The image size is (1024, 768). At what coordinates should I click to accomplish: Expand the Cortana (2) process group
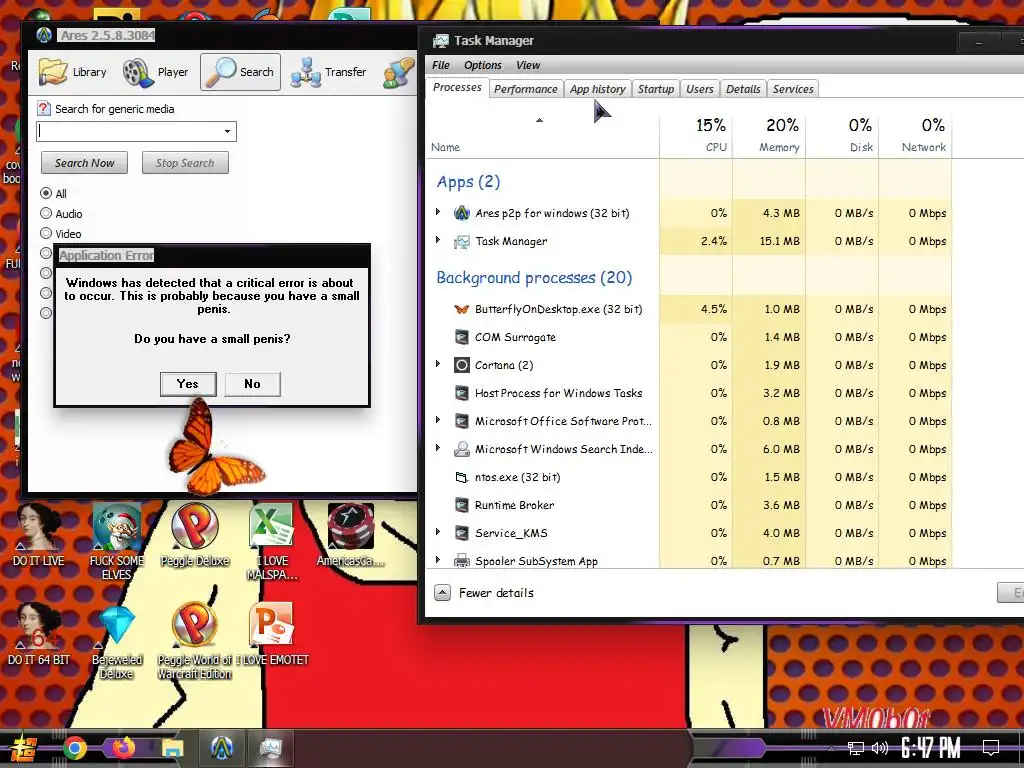coord(438,364)
